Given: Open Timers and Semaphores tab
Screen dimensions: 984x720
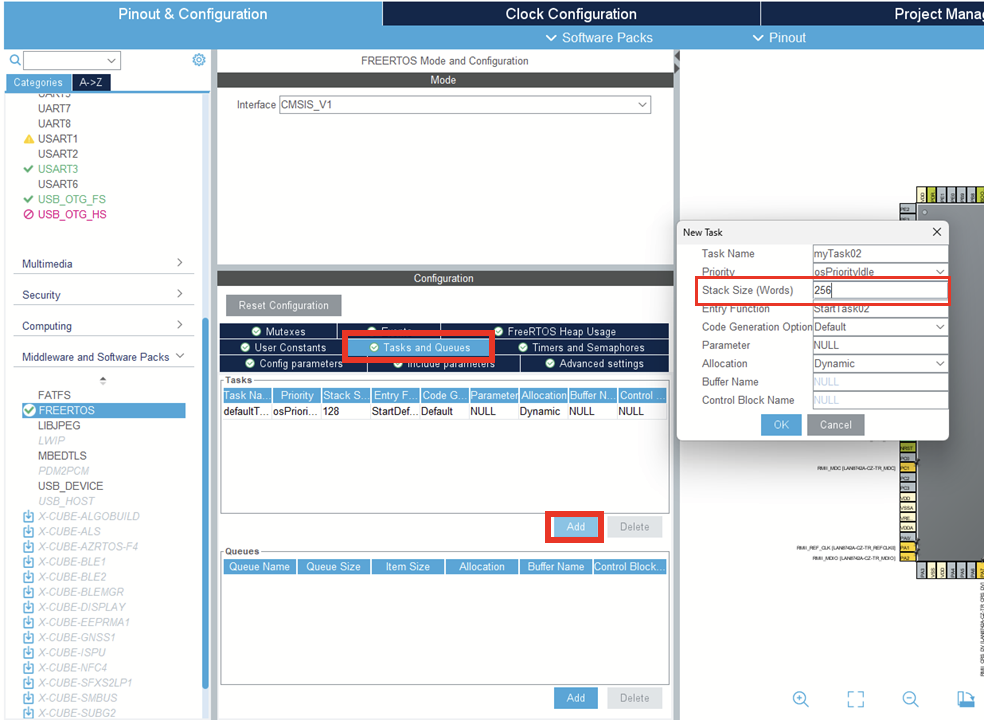Looking at the screenshot, I should [581, 347].
